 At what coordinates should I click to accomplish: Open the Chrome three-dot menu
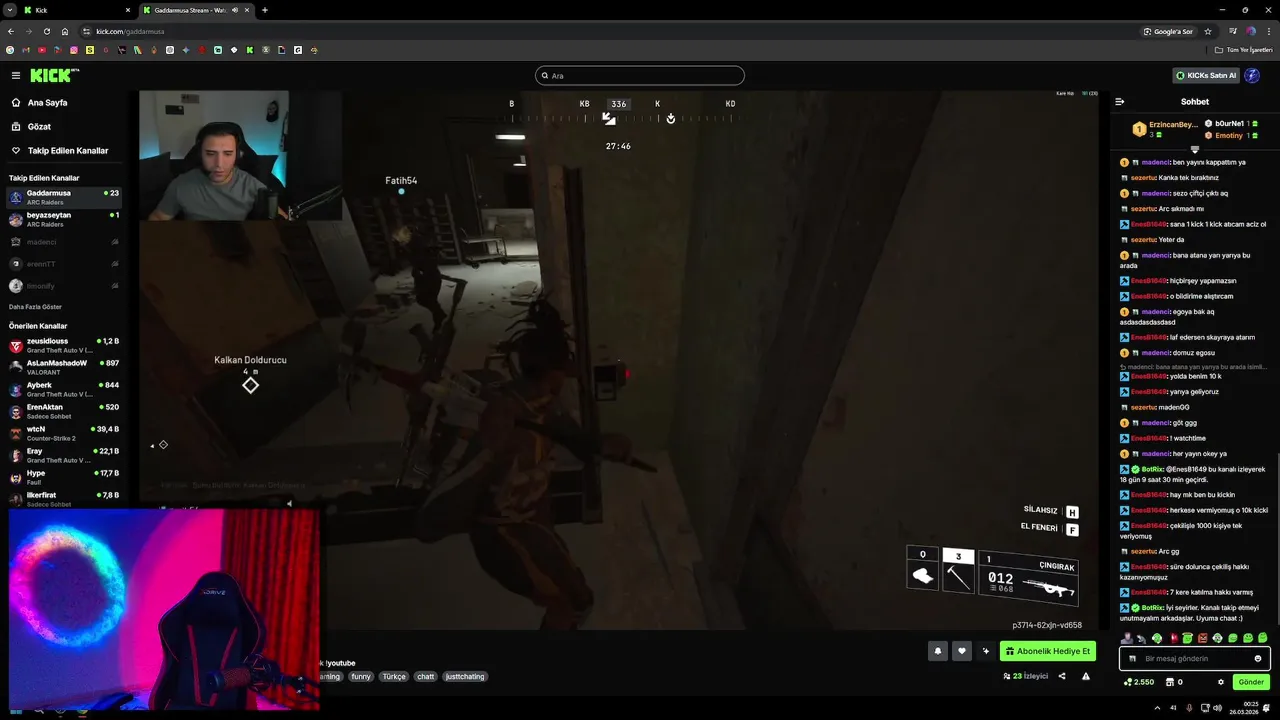[x=1269, y=31]
